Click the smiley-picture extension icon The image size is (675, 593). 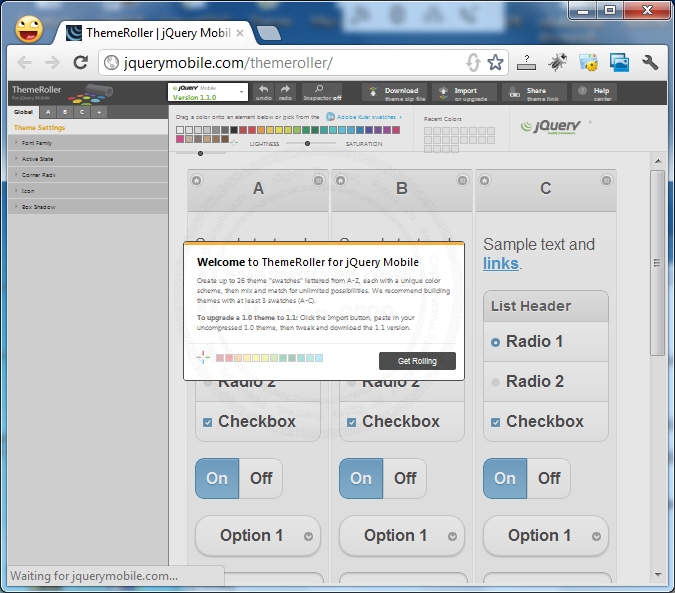tap(588, 63)
